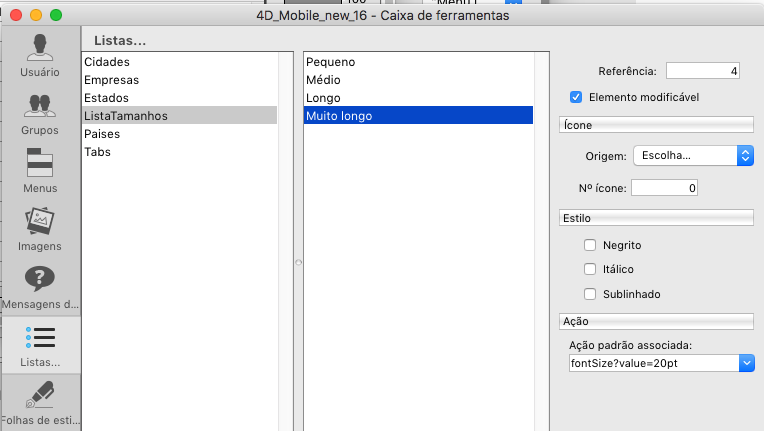Choose the Pequeno list item

(331, 62)
